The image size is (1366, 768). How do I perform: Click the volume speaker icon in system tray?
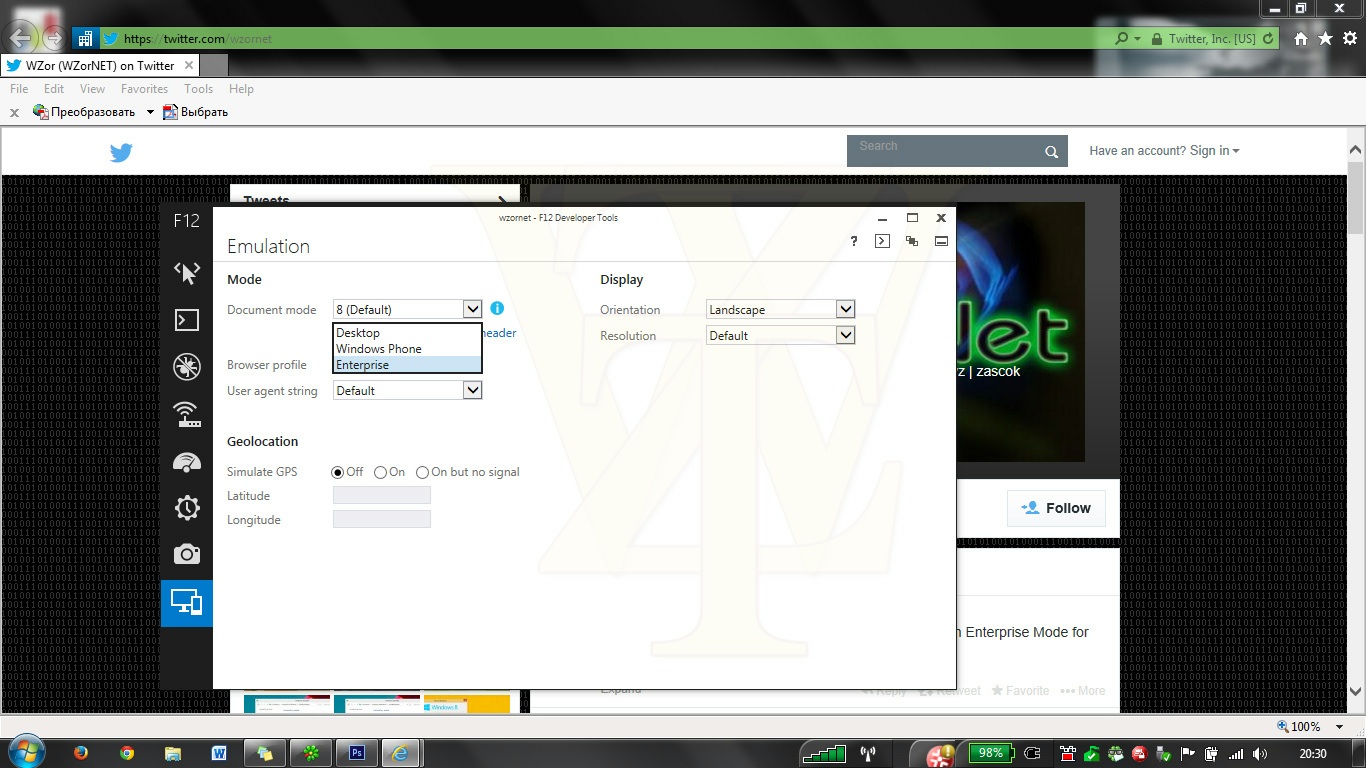[x=1260, y=754]
